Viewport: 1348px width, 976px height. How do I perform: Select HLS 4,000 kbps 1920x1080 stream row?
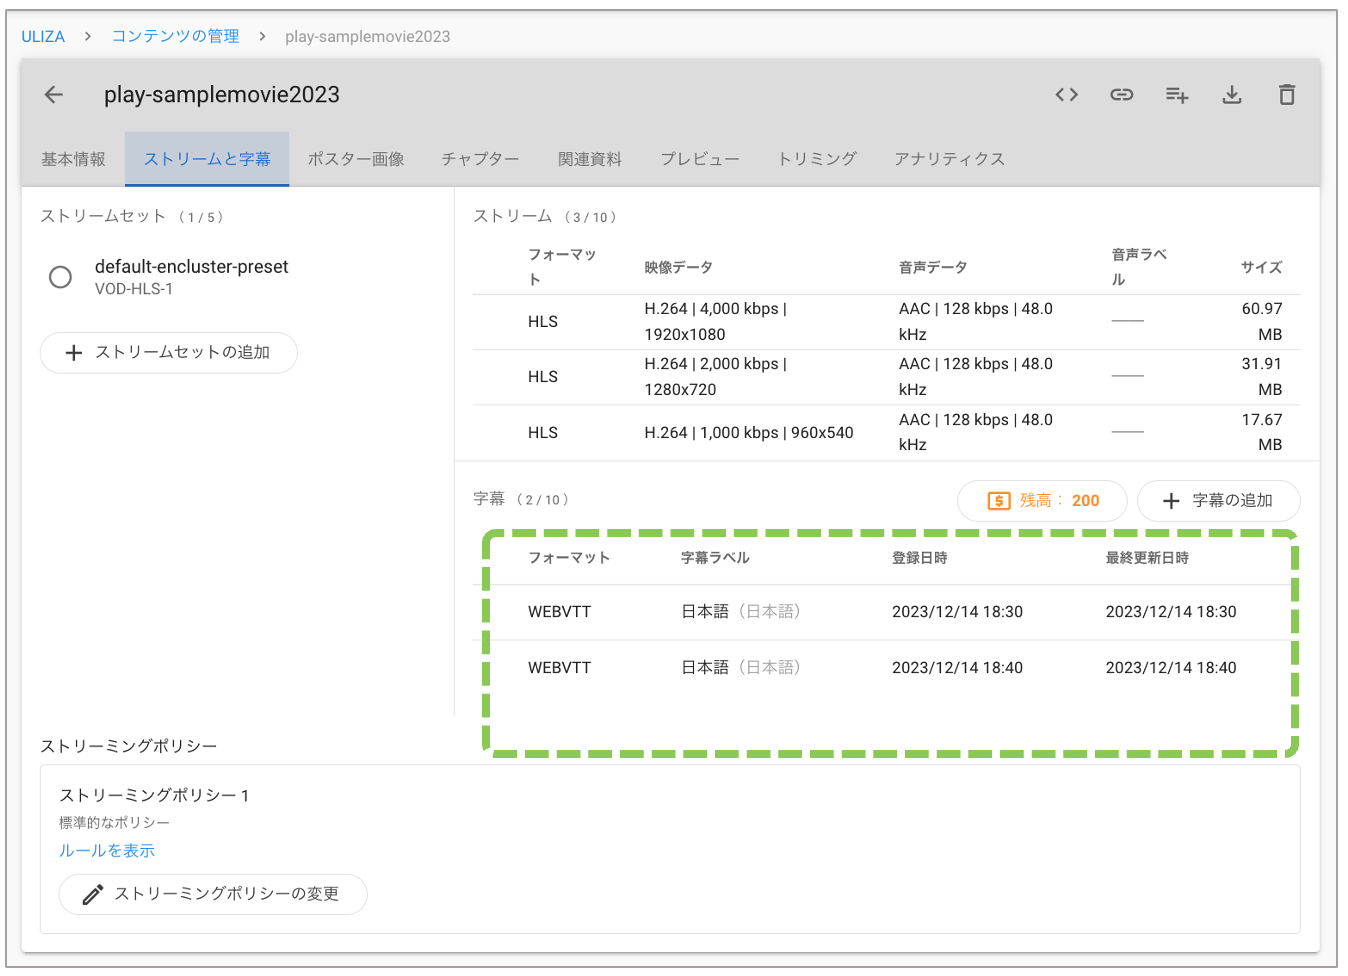(x=886, y=322)
